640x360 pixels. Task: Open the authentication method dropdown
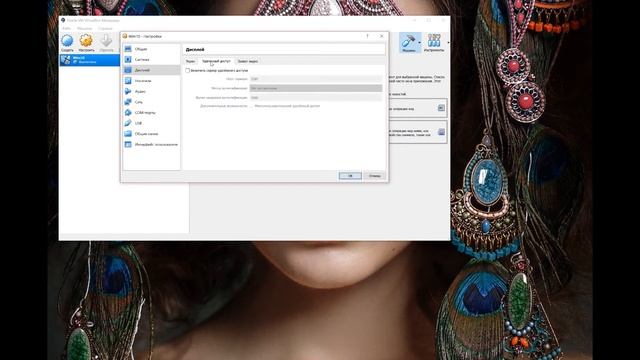coord(316,88)
